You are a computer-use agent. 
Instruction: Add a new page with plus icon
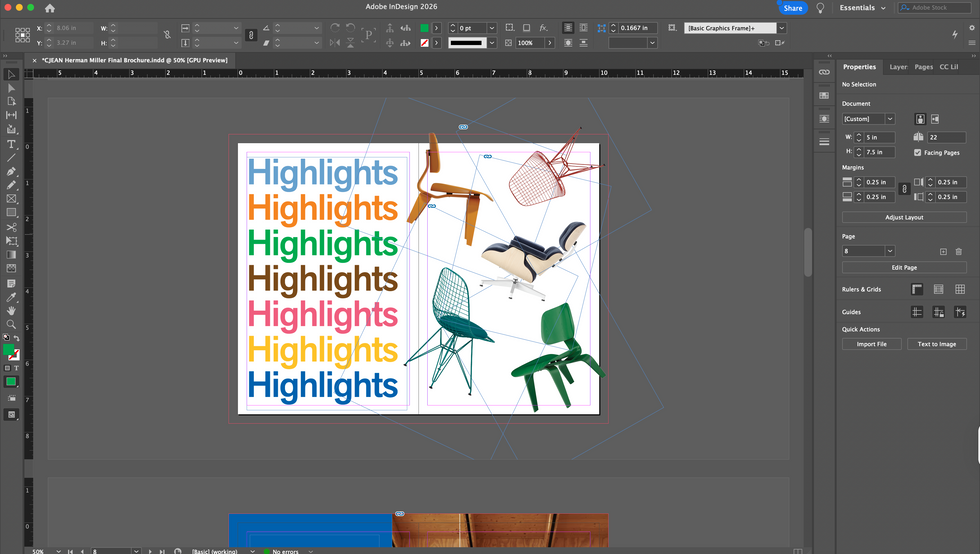943,251
